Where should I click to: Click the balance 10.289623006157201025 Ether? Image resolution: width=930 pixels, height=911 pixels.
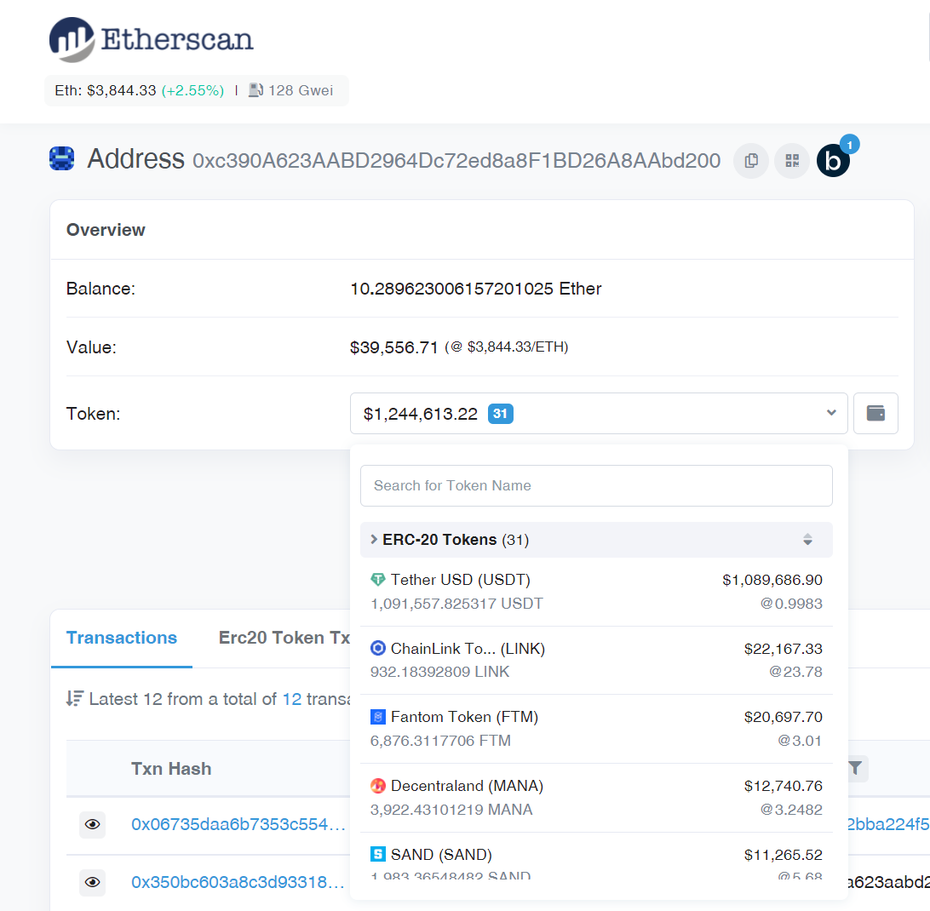click(476, 289)
